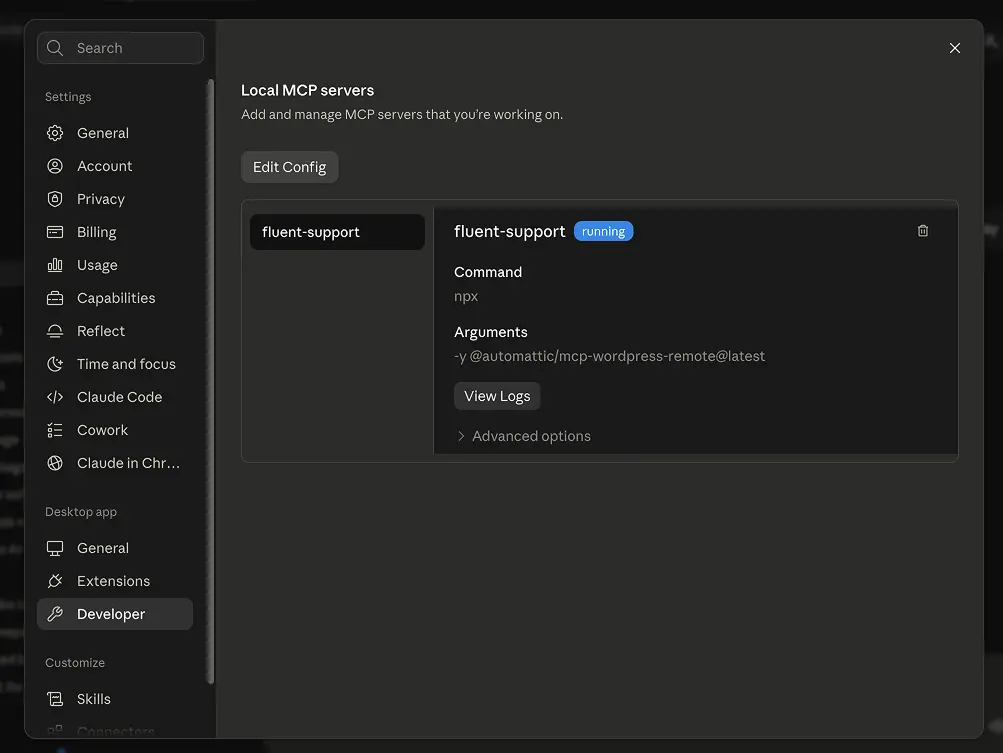Click the Reflect icon in sidebar
Image resolution: width=1003 pixels, height=753 pixels.
pos(55,331)
